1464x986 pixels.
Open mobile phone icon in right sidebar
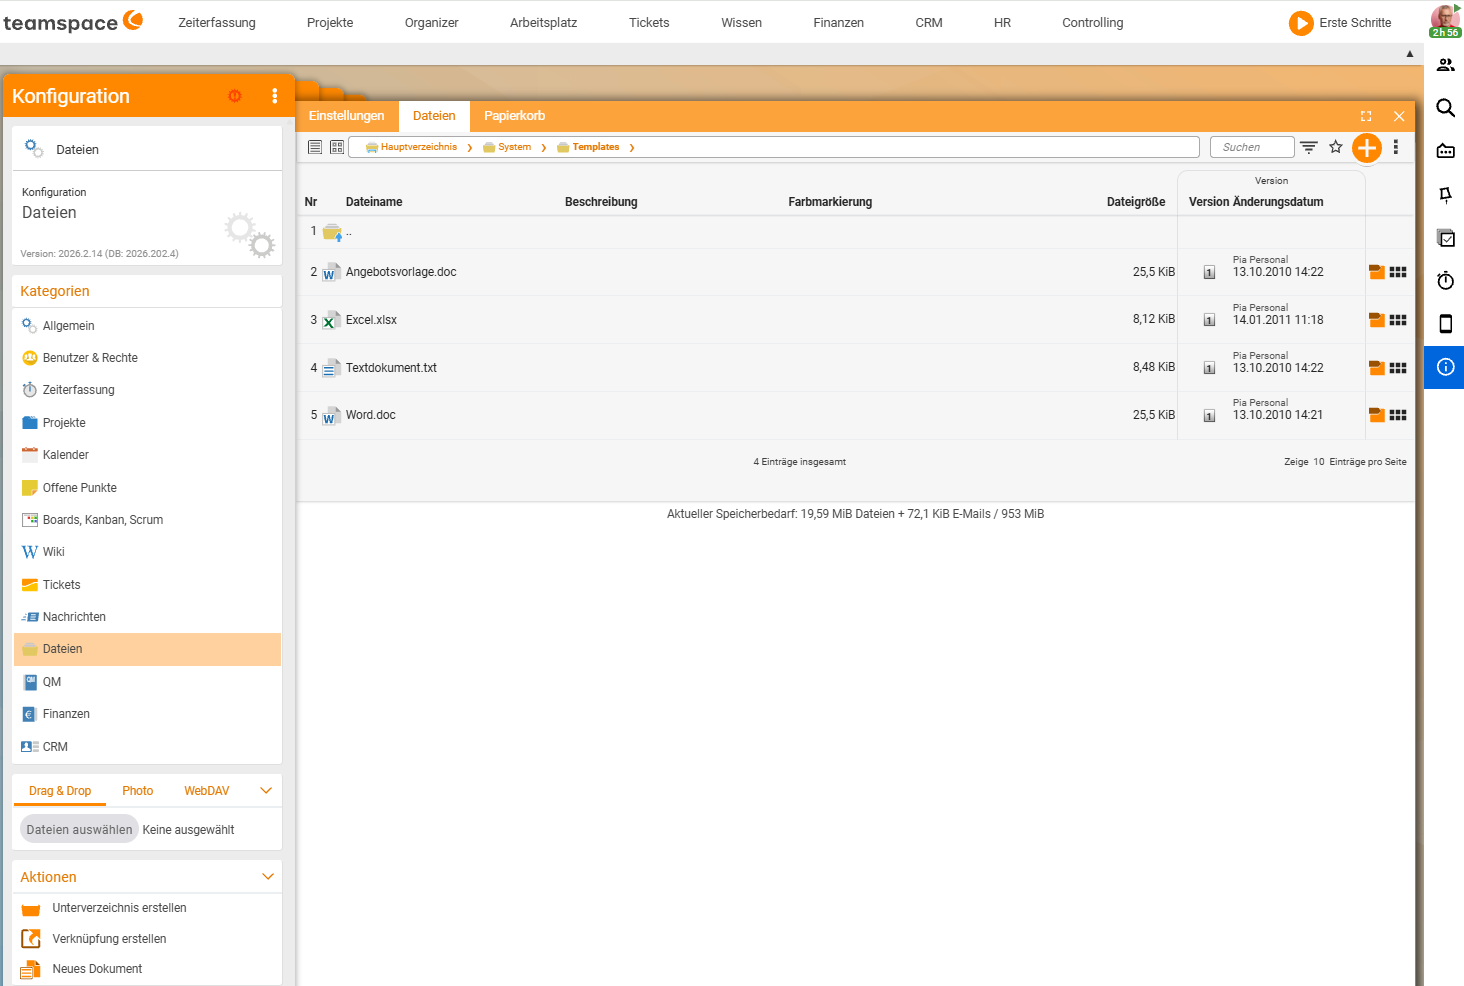[x=1445, y=324]
